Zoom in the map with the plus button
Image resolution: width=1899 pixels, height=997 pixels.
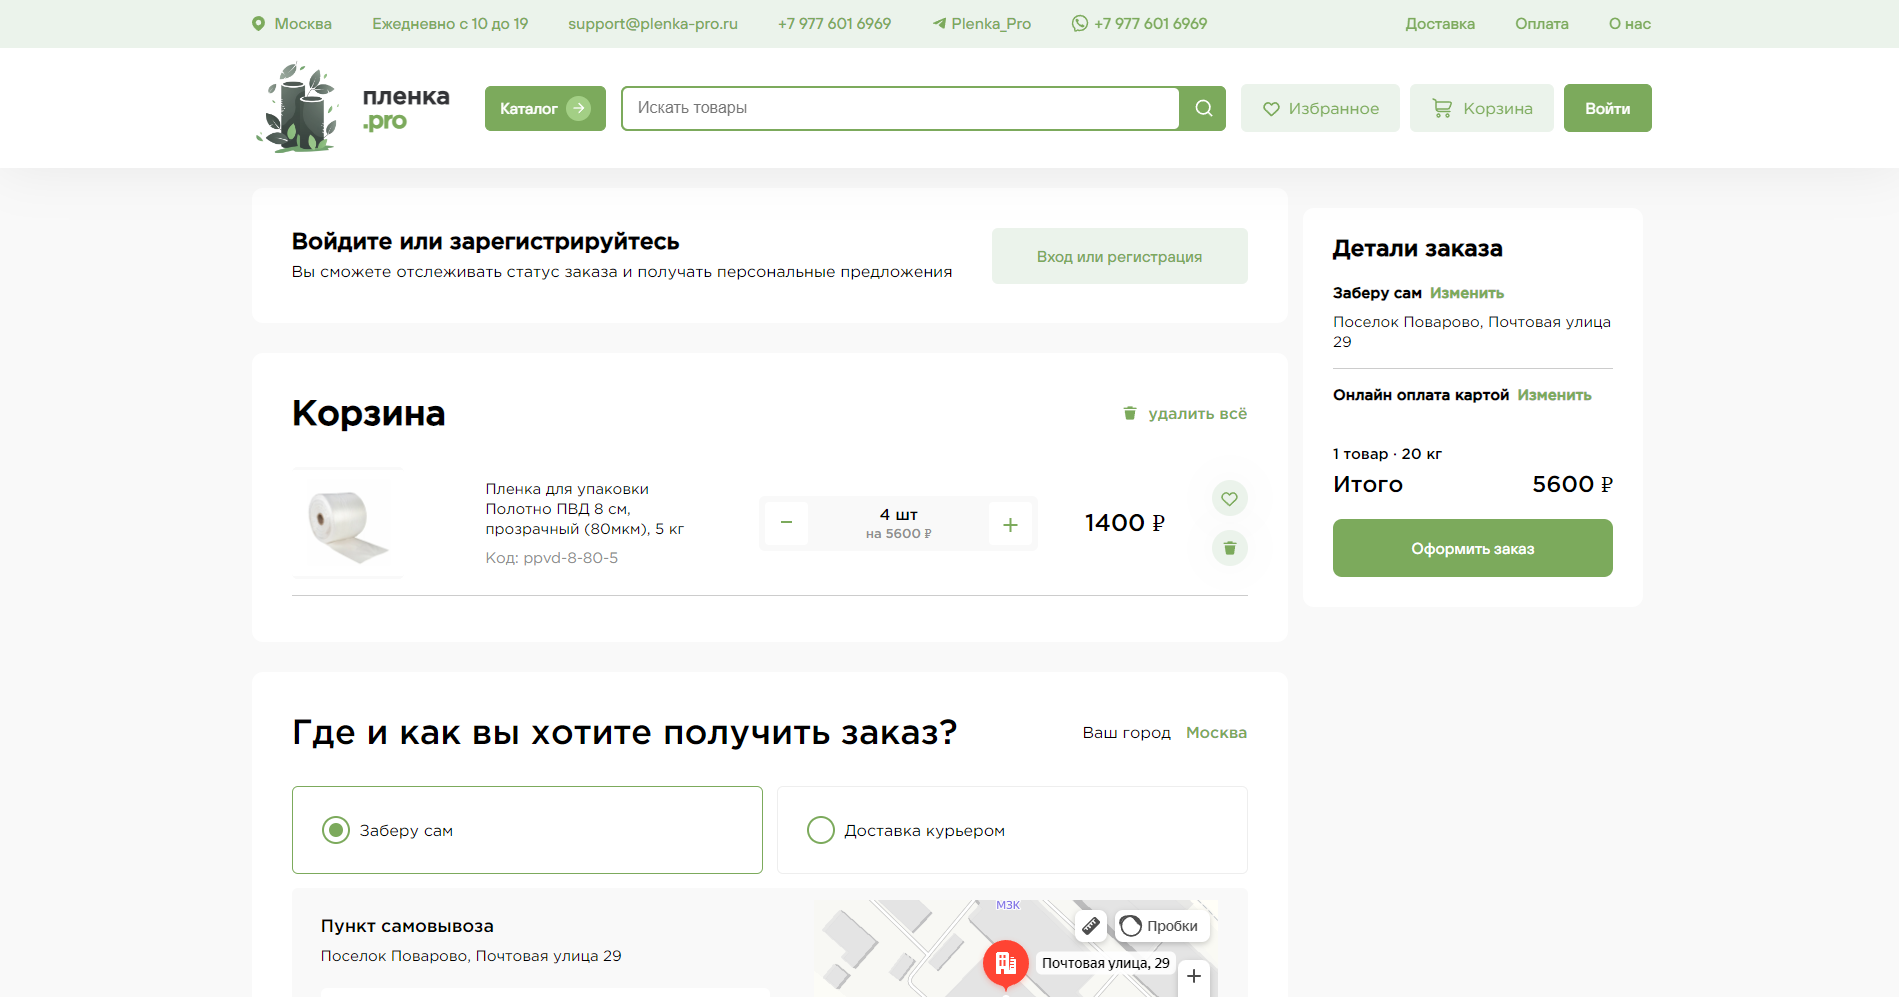point(1194,976)
